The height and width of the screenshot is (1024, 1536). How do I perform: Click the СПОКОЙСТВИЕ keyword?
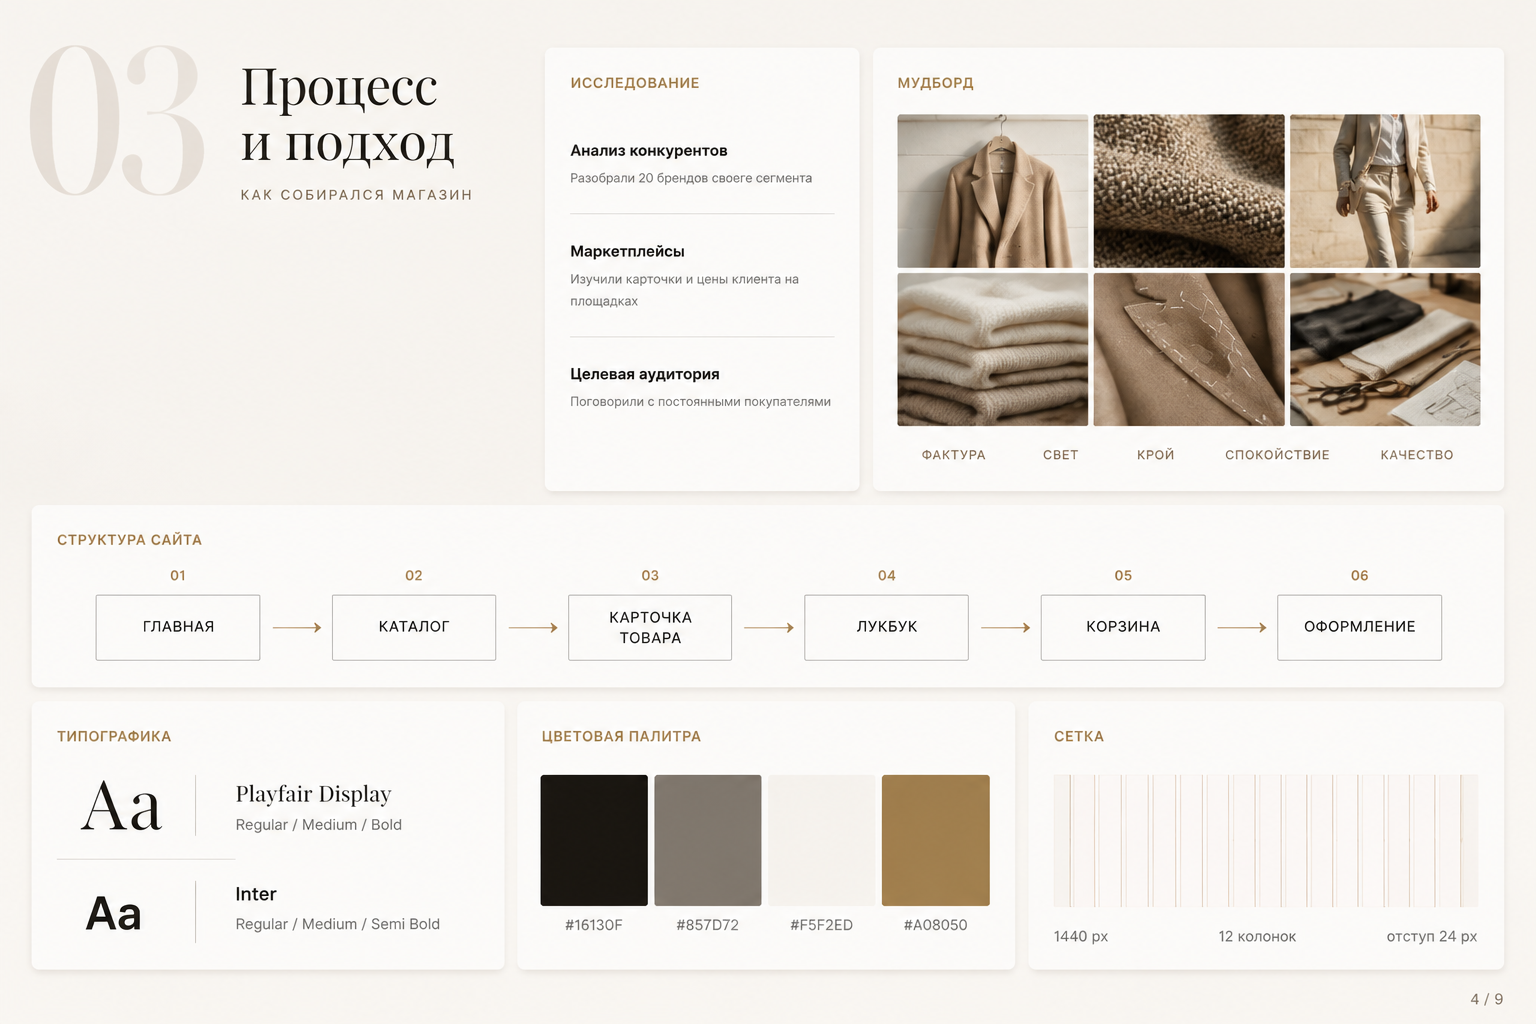click(x=1277, y=455)
